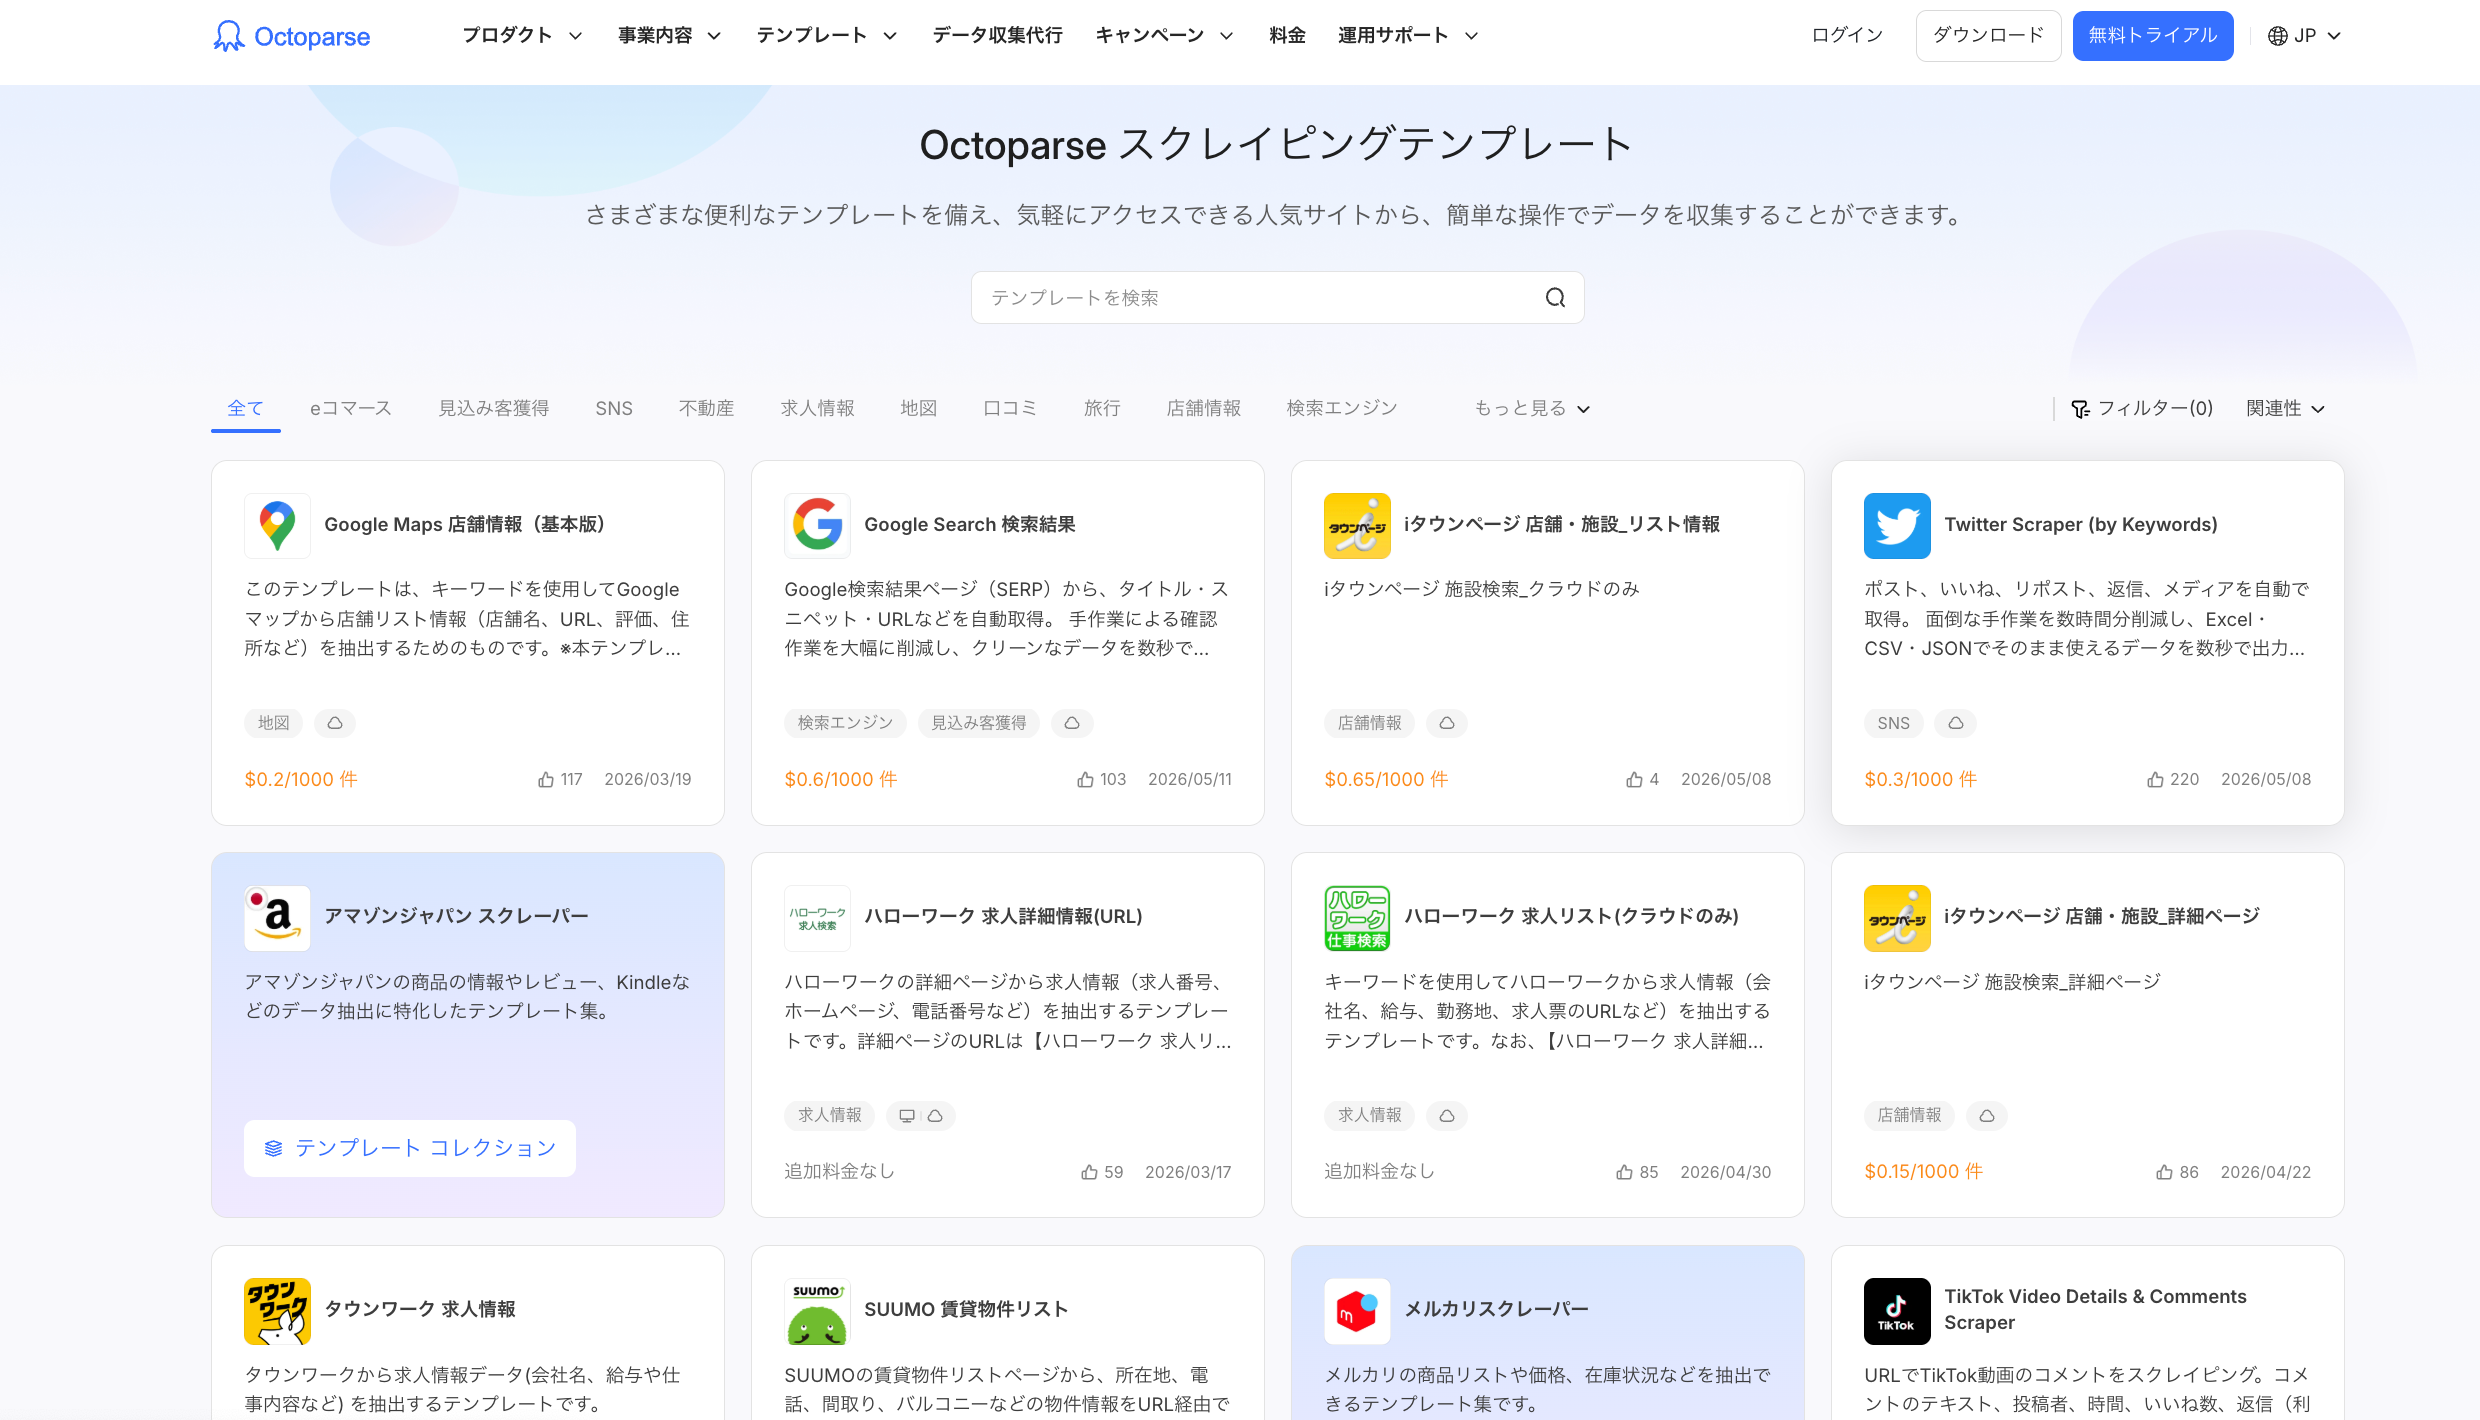Image resolution: width=2480 pixels, height=1420 pixels.
Task: Start 無料トライアル
Action: [2152, 36]
